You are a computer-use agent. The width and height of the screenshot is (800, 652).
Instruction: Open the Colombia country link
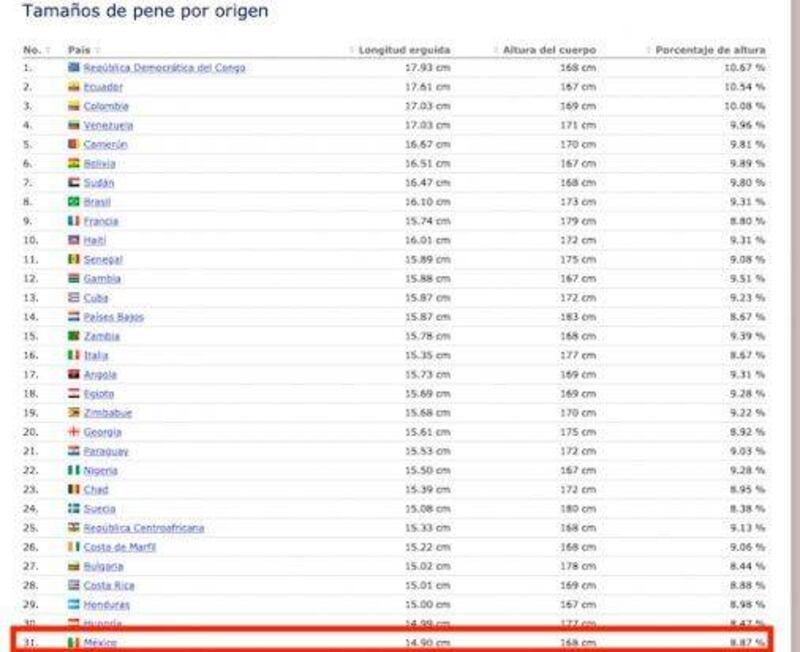[106, 106]
